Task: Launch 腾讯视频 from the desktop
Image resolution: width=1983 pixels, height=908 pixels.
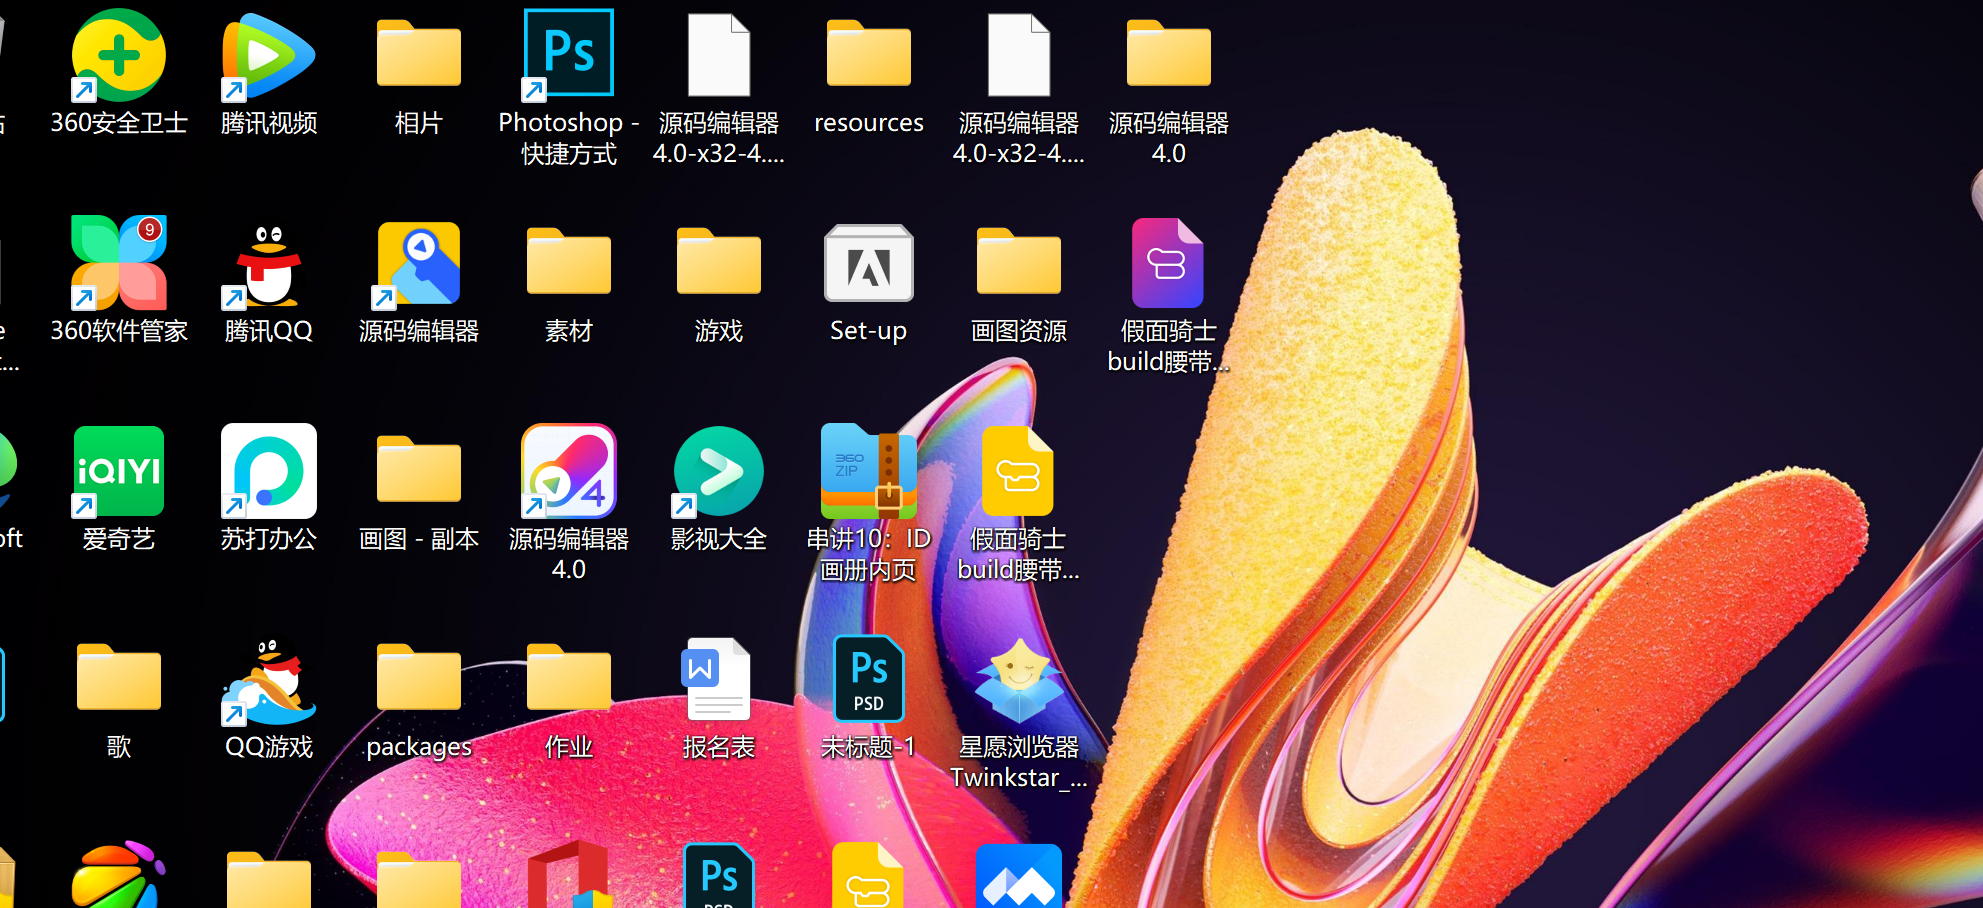Action: tap(269, 56)
